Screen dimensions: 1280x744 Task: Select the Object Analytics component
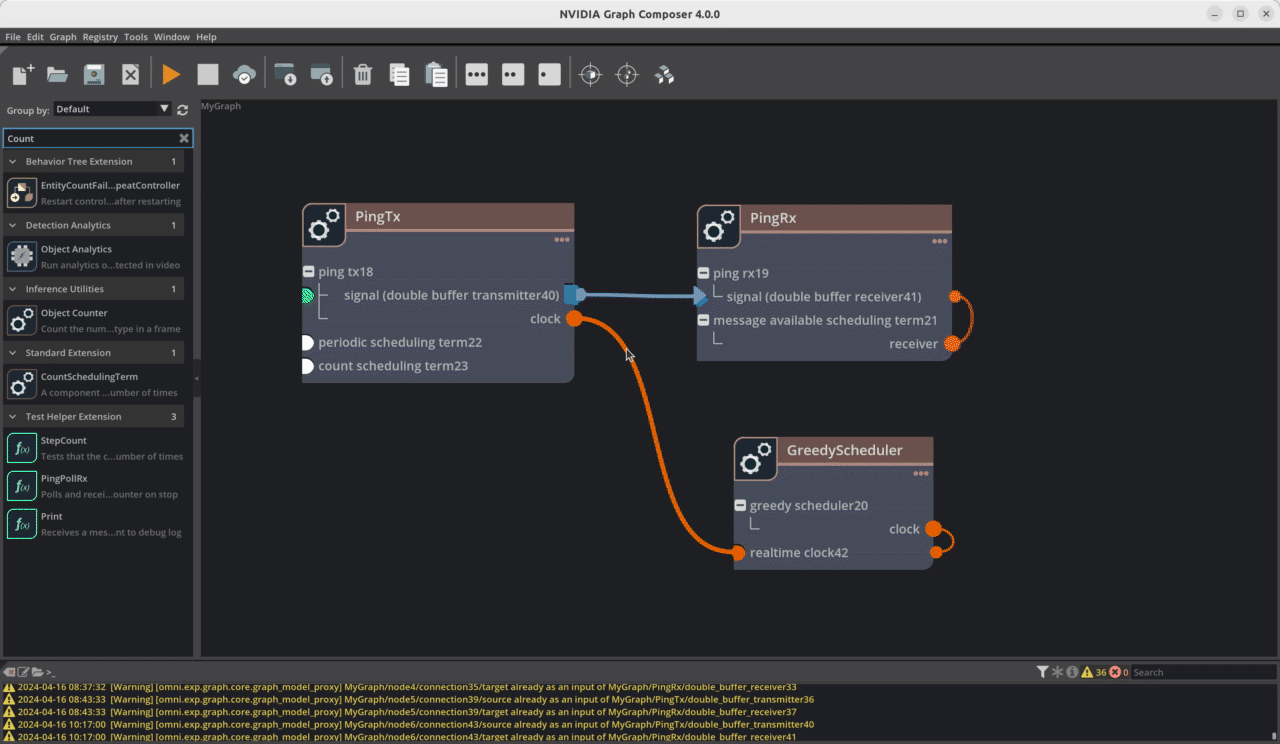pos(96,257)
